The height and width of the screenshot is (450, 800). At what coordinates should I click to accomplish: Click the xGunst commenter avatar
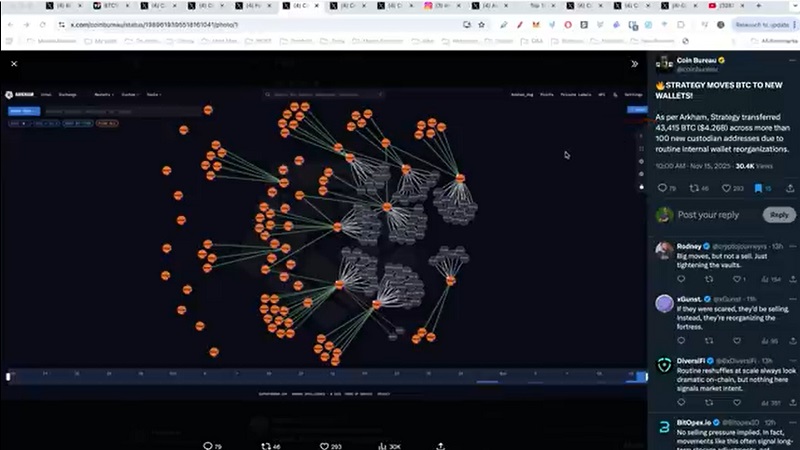[x=664, y=303]
